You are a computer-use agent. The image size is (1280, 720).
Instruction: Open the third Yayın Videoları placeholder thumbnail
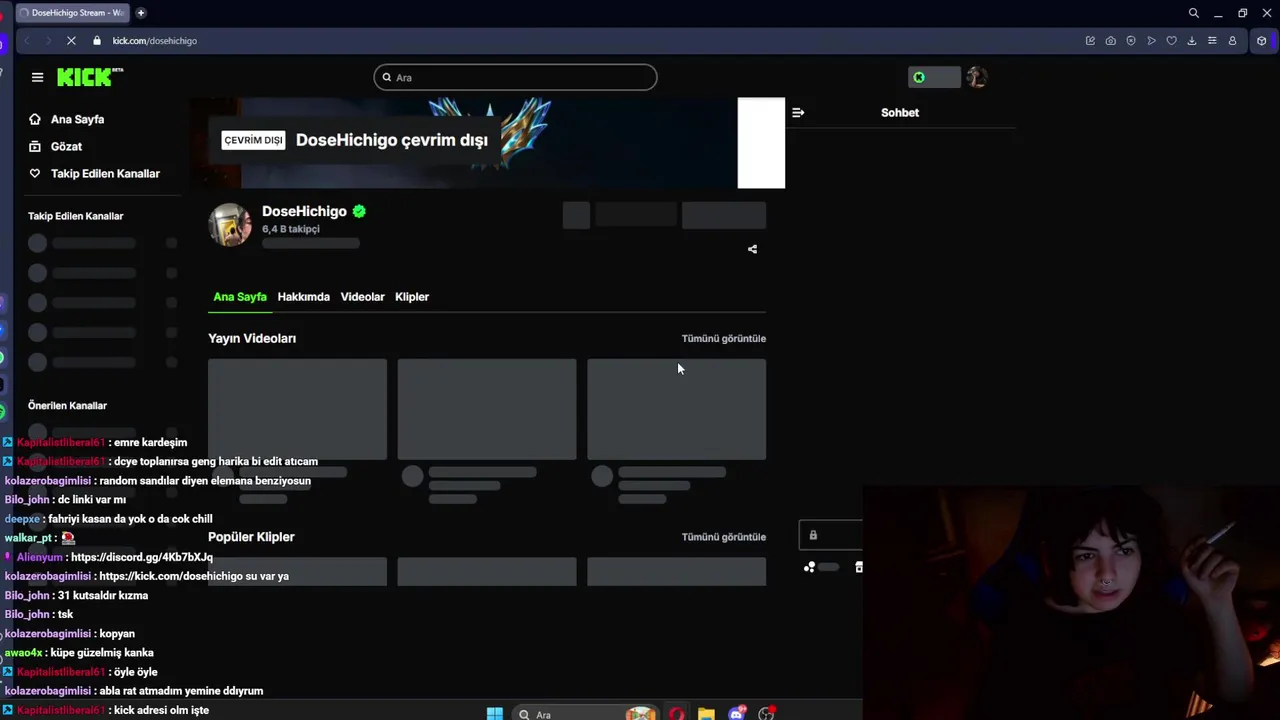676,409
